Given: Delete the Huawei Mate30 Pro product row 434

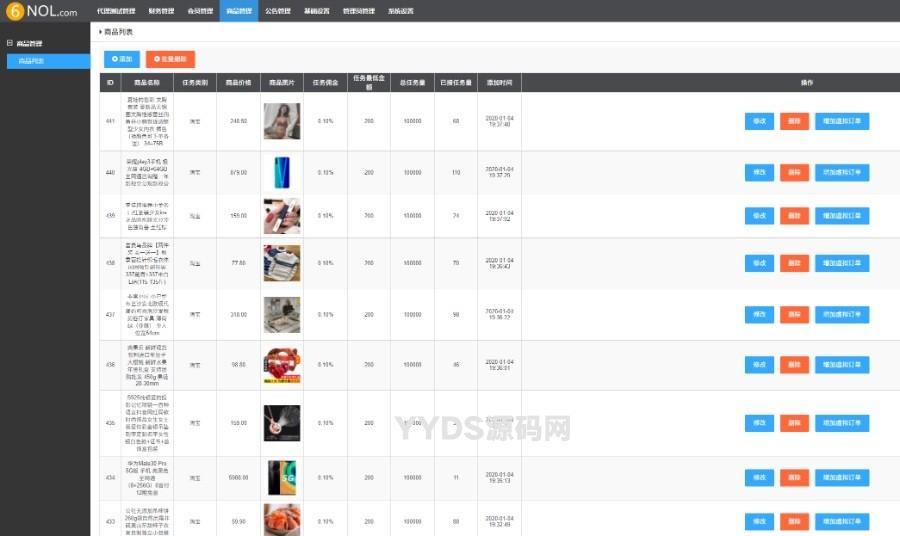Looking at the screenshot, I should click(x=794, y=477).
